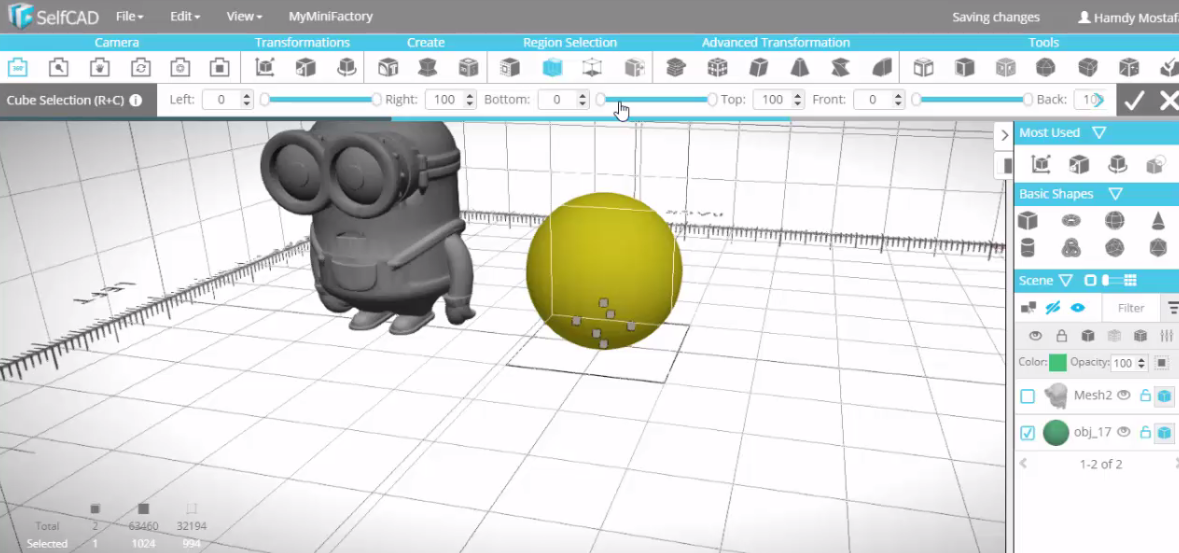1179x553 pixels.
Task: Toggle the crossed-out hide icon in Scene
Action: 1053,308
